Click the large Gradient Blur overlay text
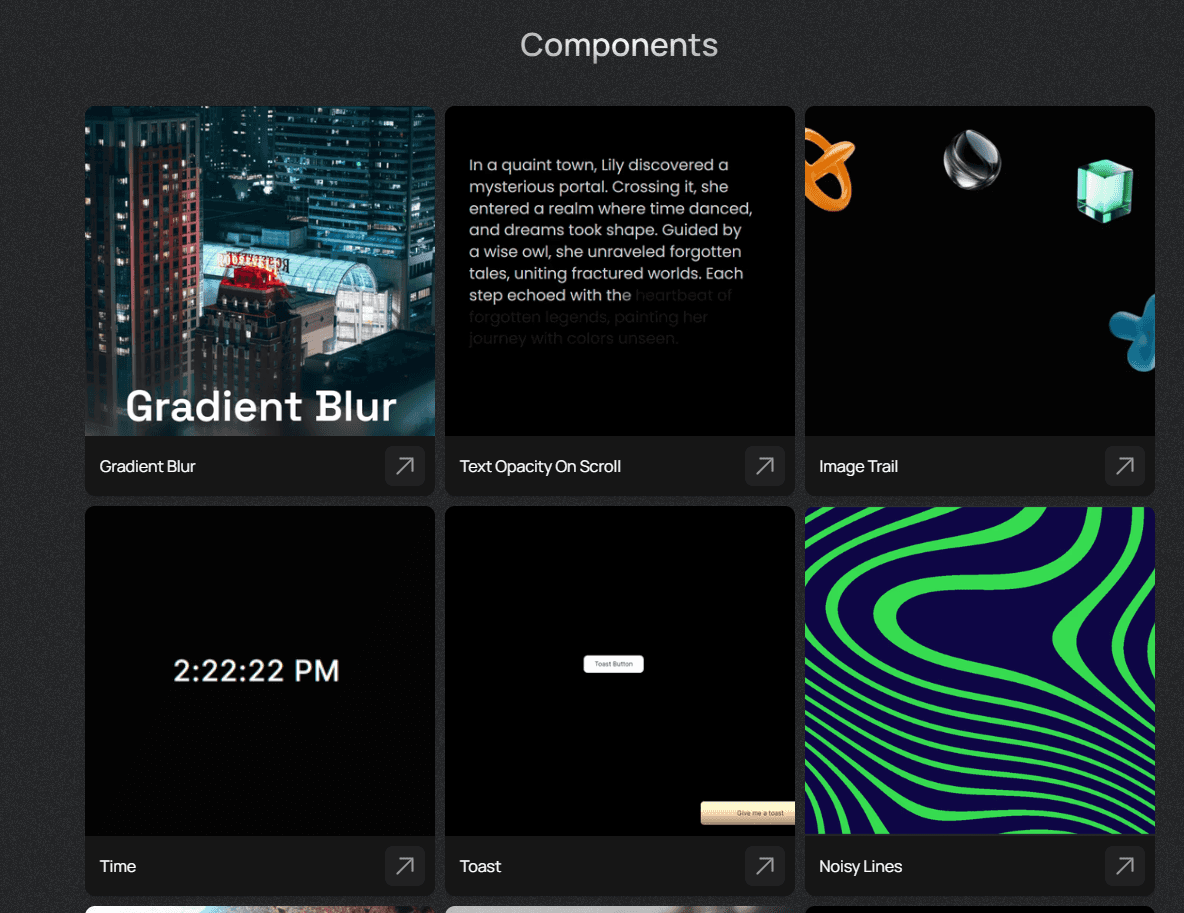Viewport: 1184px width, 913px height. 261,406
